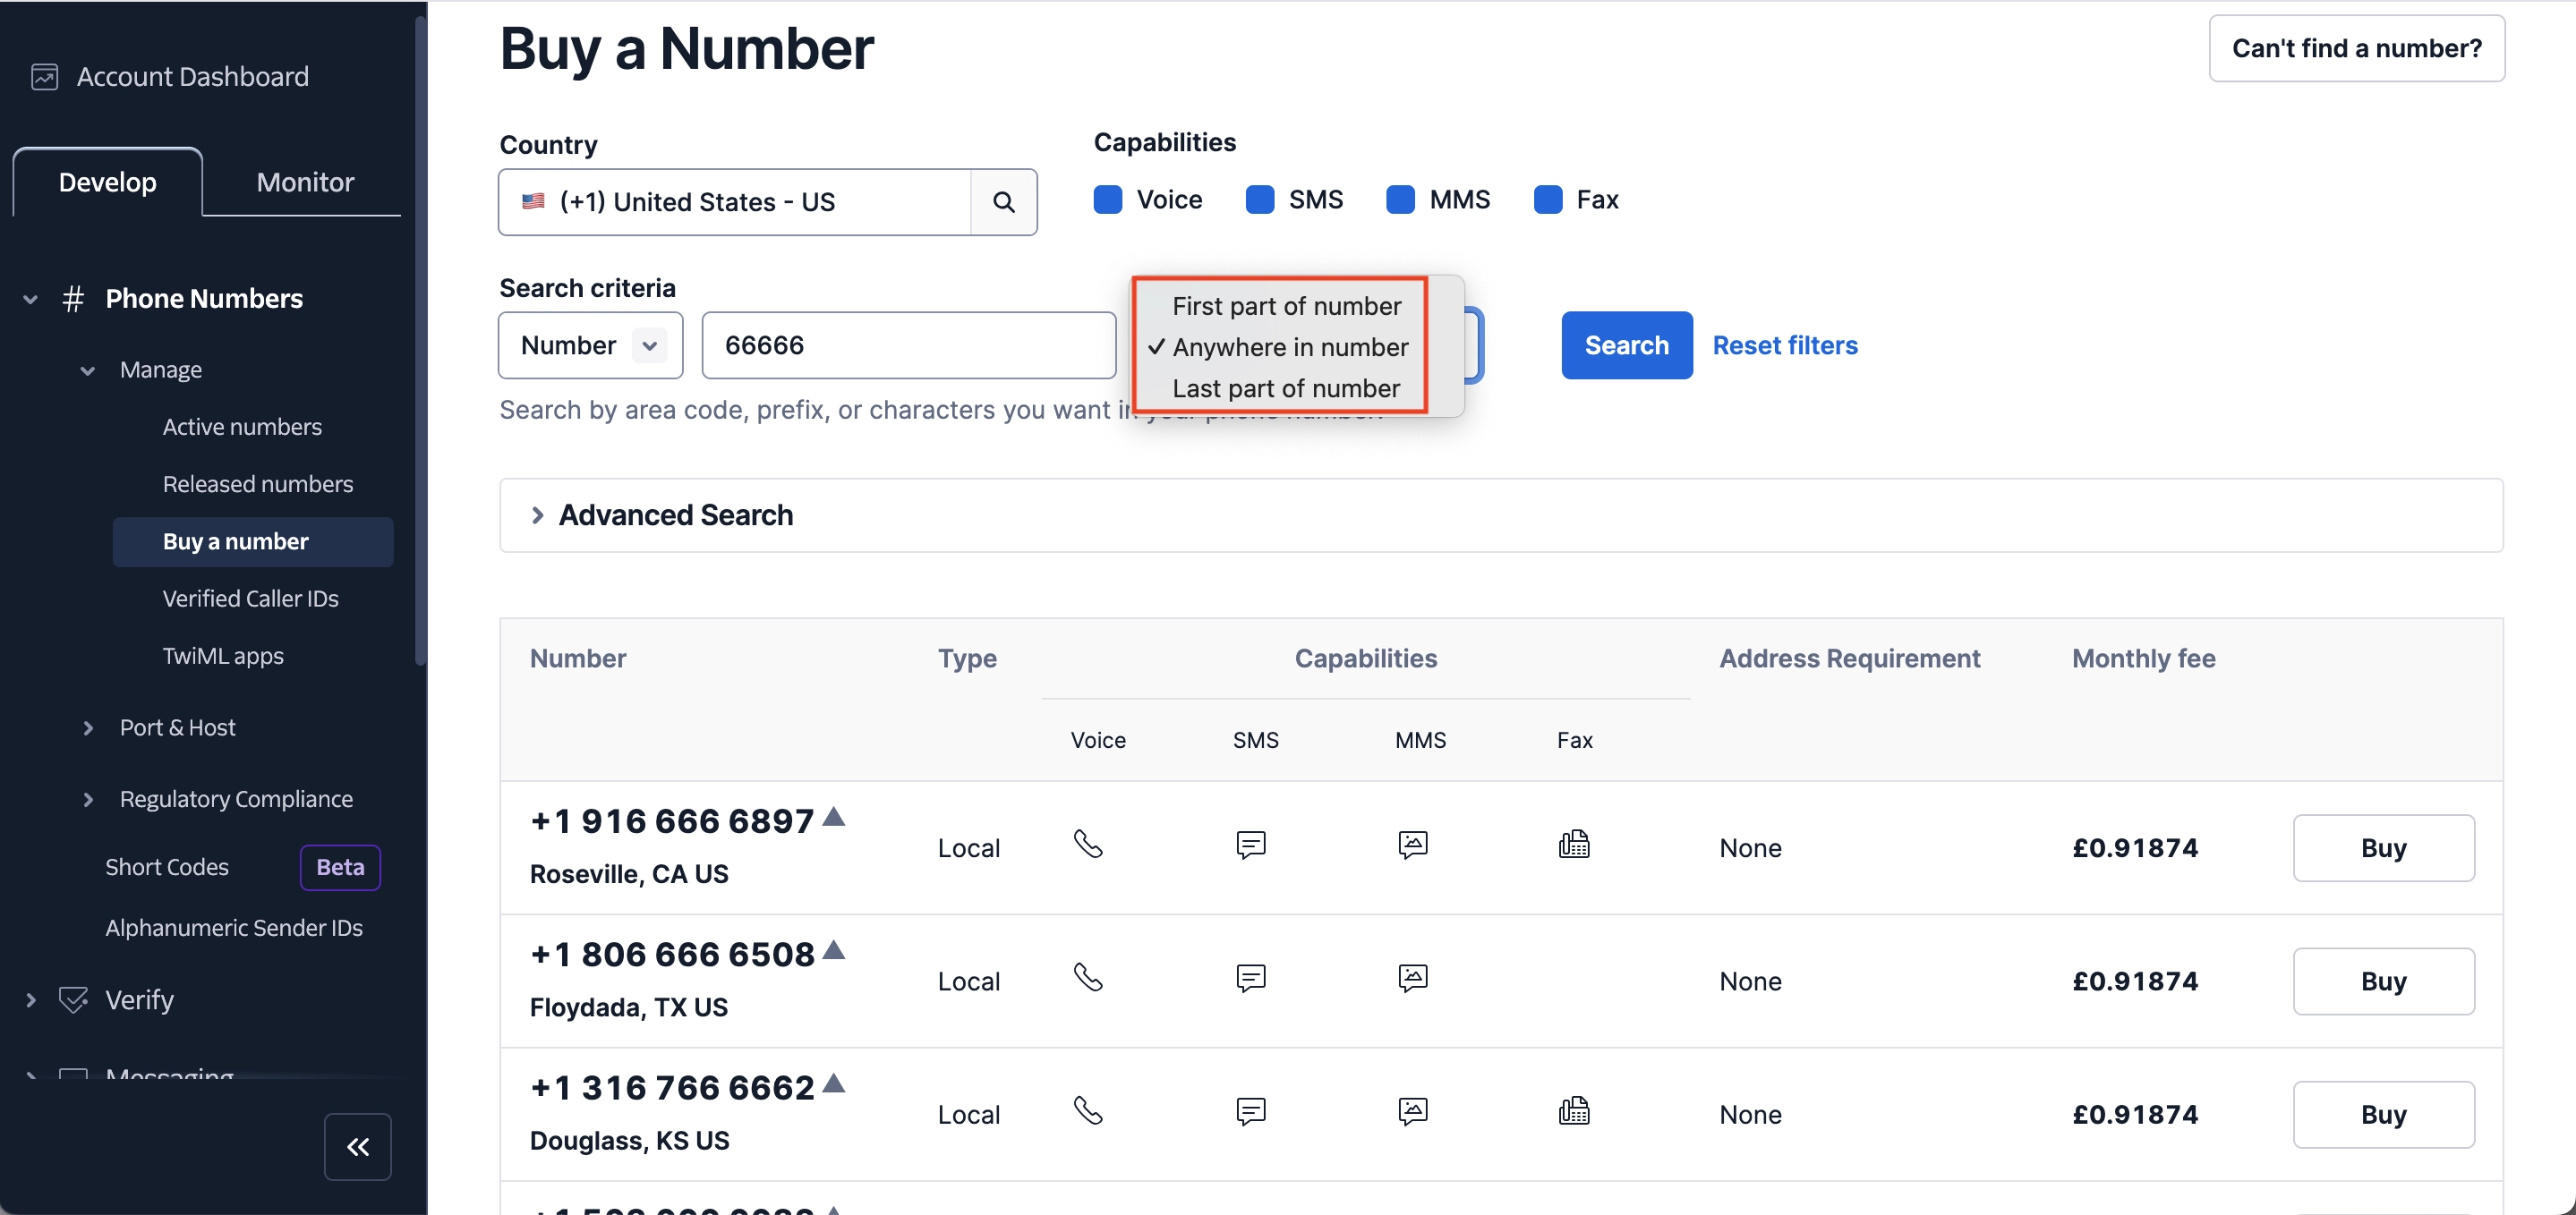Switch to the Monitor tab
The image size is (2576, 1215).
pyautogui.click(x=304, y=183)
